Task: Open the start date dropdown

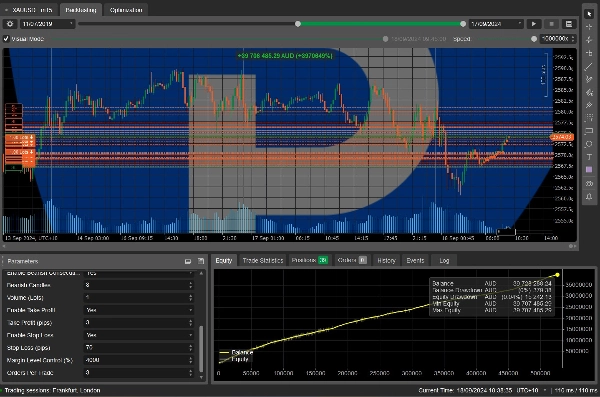Action: click(47, 24)
